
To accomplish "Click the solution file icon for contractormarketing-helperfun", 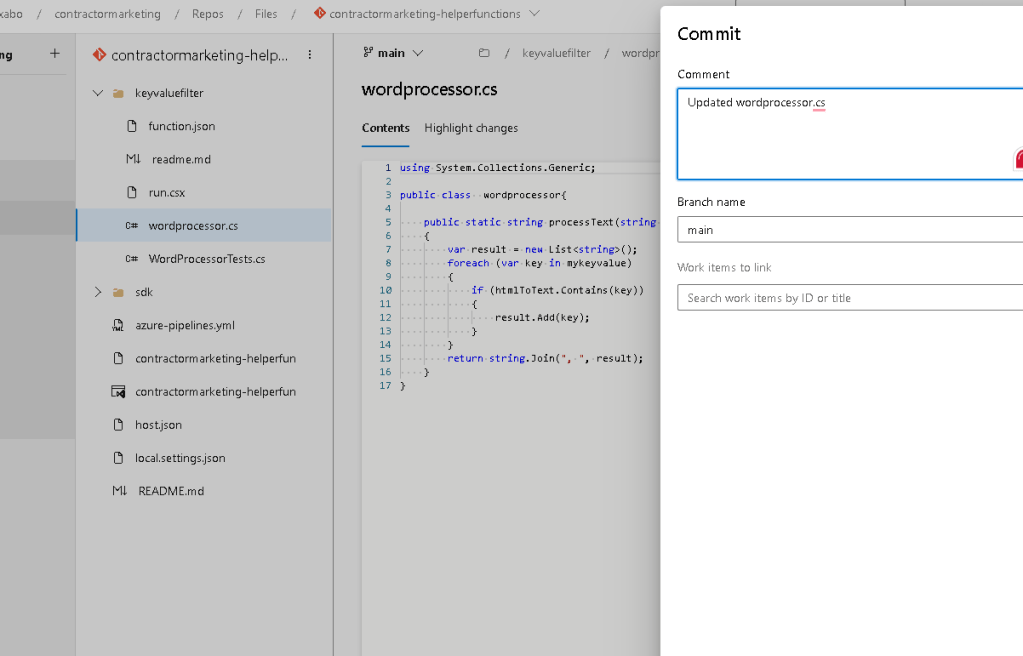I will 118,392.
